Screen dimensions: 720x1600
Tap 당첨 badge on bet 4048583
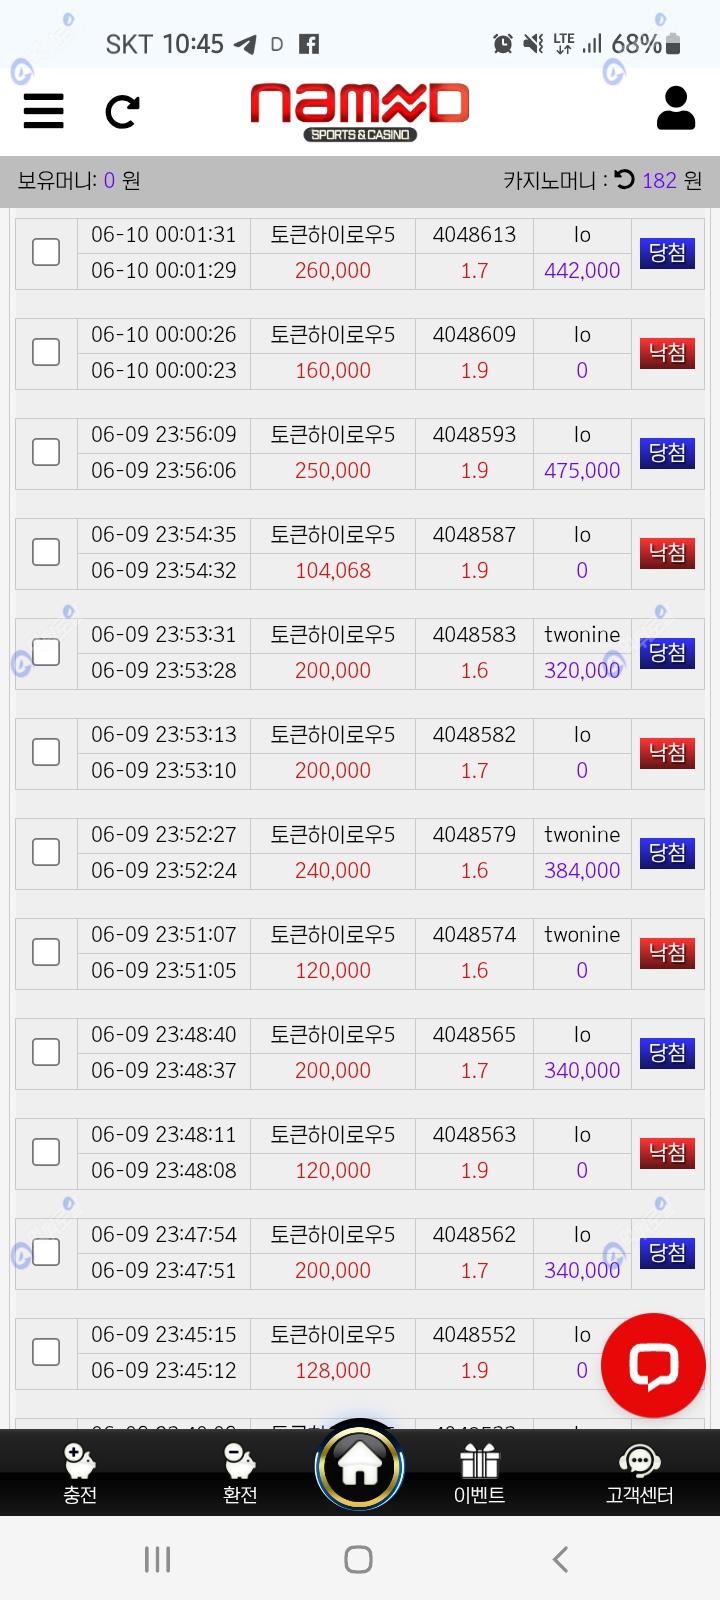[x=667, y=653]
